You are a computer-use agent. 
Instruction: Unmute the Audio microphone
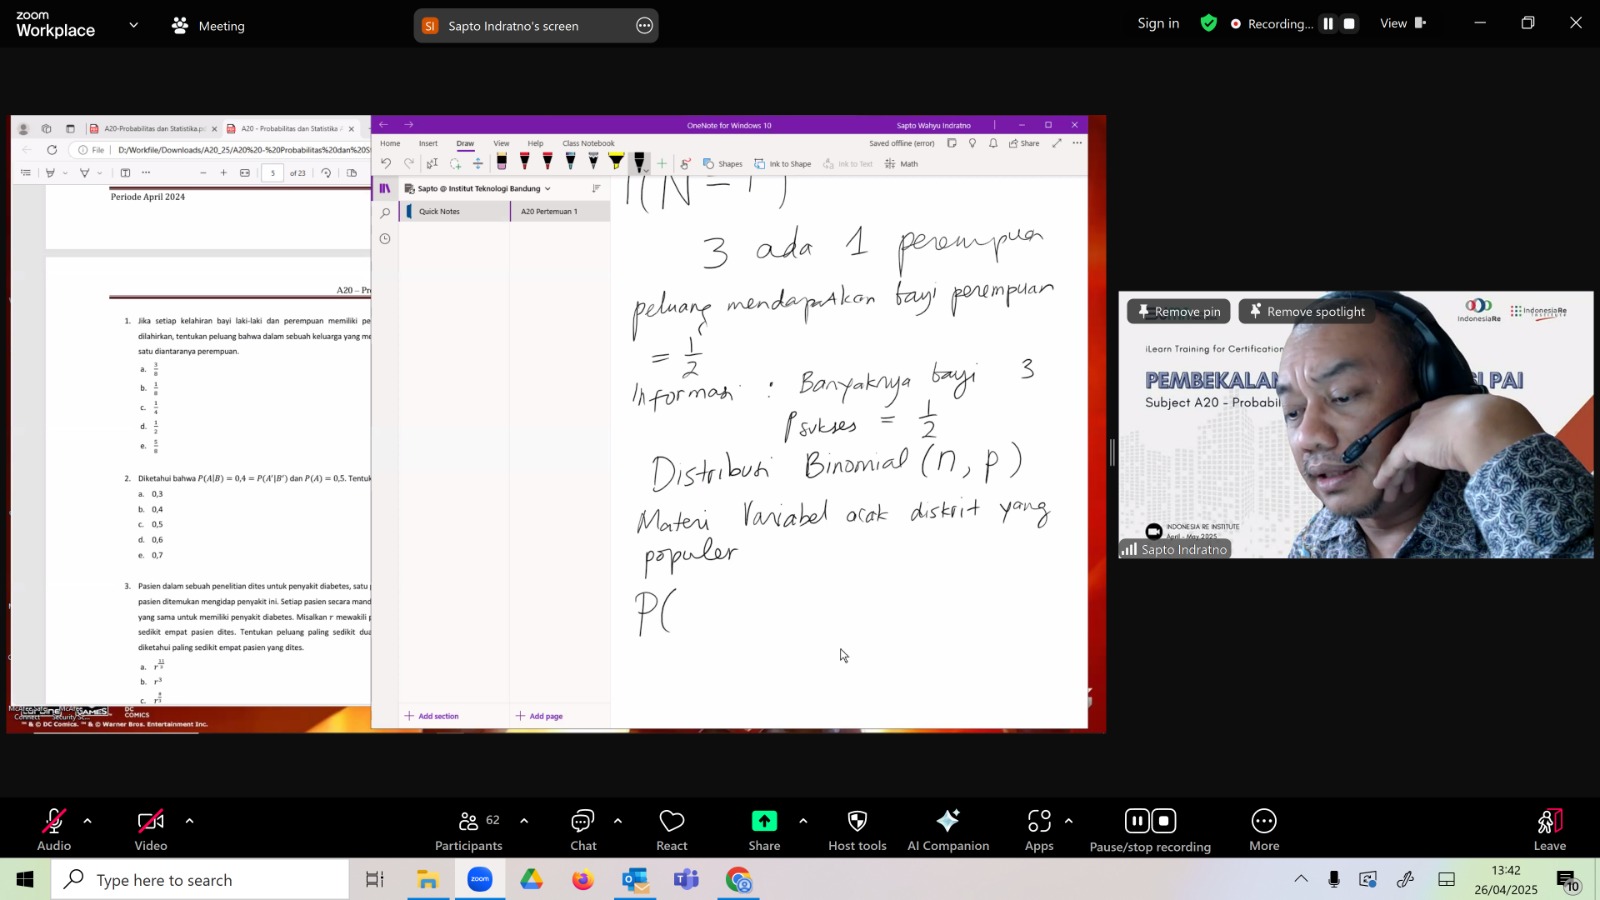[54, 831]
